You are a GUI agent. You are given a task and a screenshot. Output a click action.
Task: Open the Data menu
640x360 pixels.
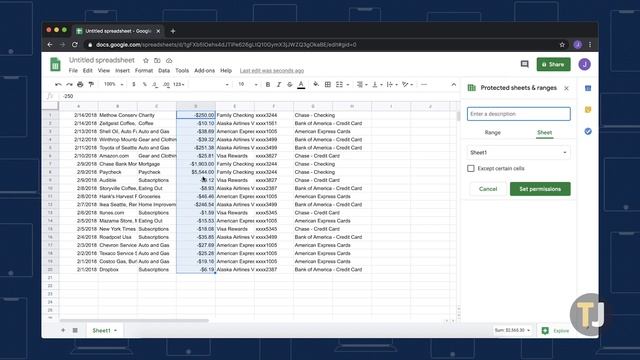point(164,71)
